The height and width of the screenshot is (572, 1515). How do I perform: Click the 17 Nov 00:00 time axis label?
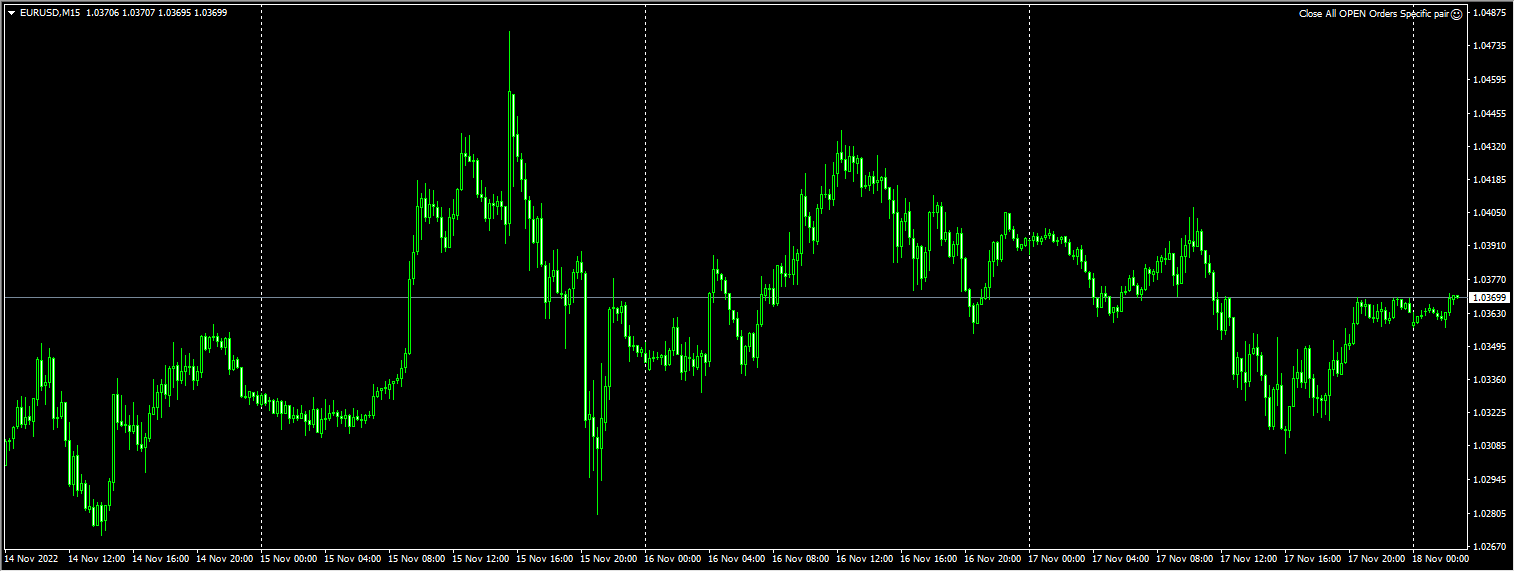[1058, 559]
